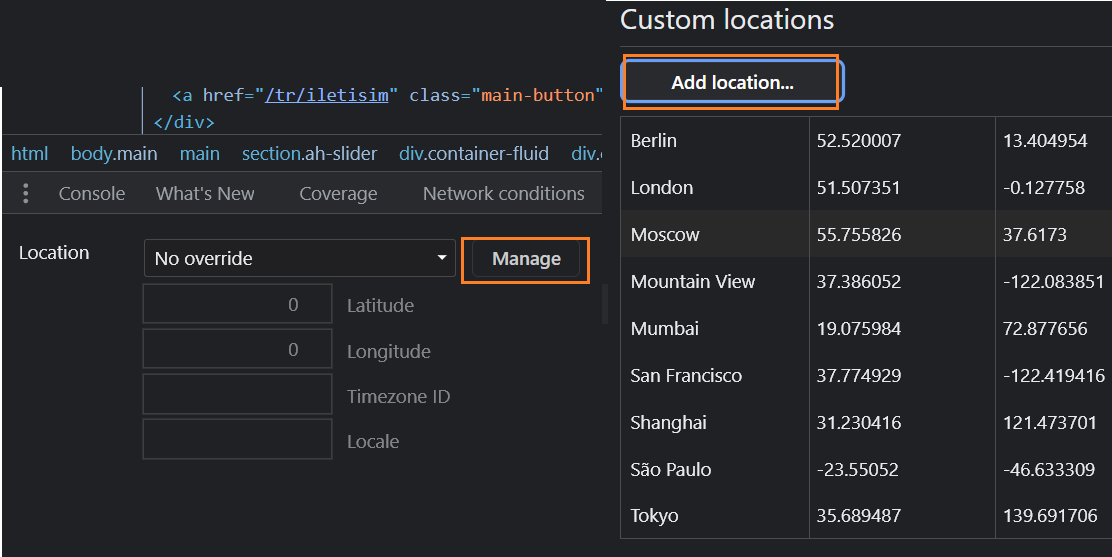This screenshot has width=1112, height=557.
Task: Select the Mumbai location row
Action: point(866,329)
